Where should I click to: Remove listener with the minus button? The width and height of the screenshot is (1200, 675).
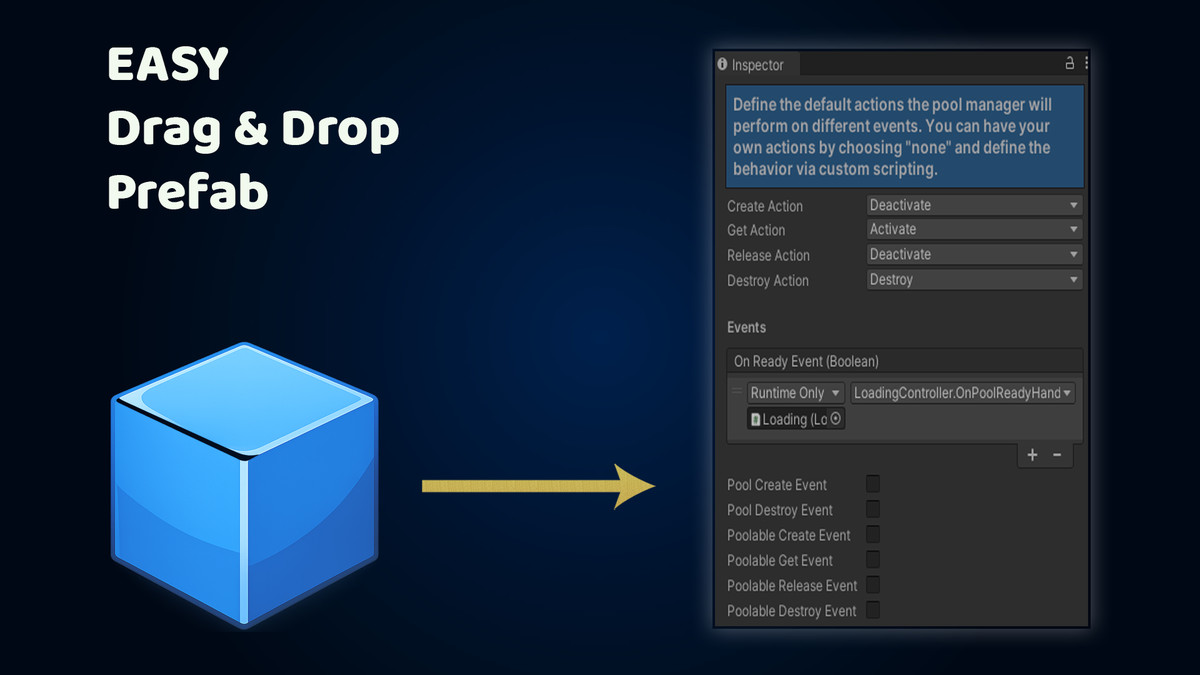point(1057,455)
